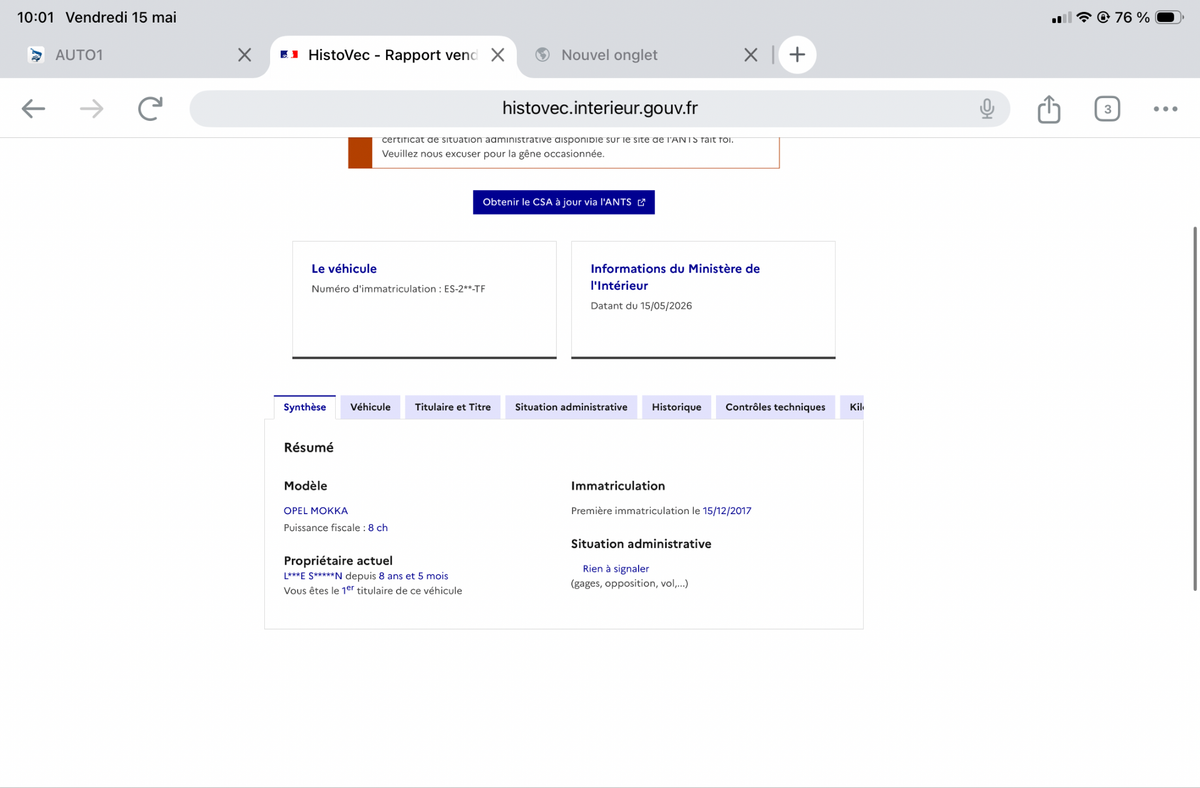Viewport: 1200px width, 788px height.
Task: Open the browser three-dots menu
Action: coord(1165,109)
